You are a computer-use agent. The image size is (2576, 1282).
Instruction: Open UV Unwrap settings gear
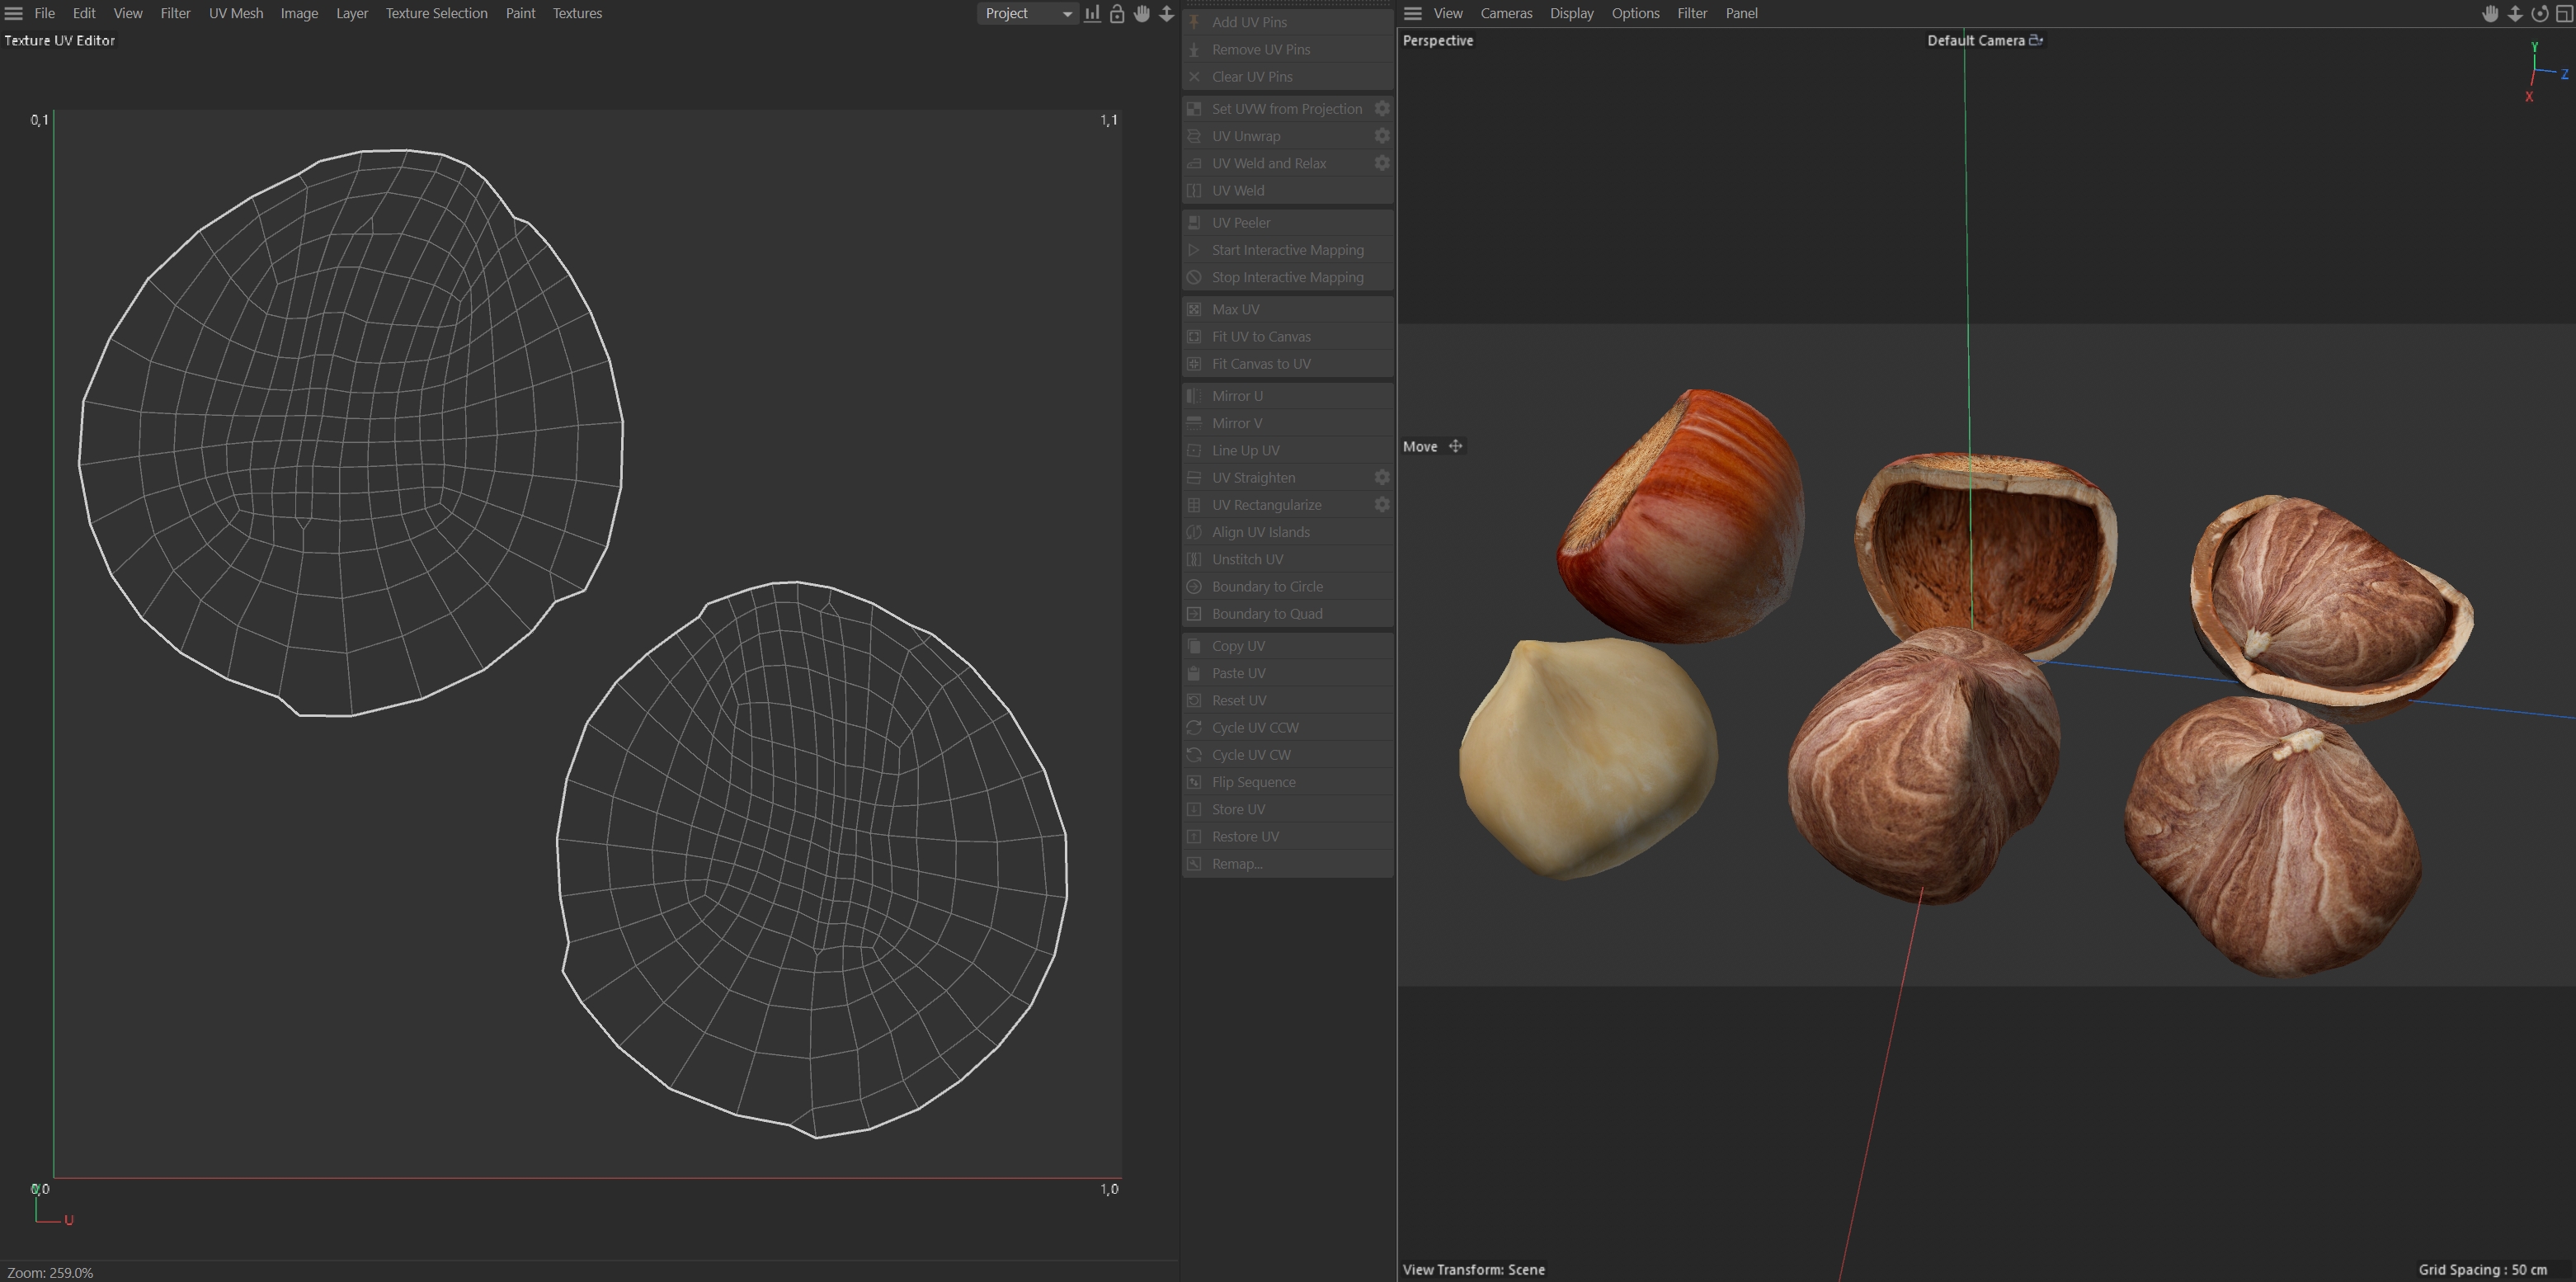pos(1381,136)
